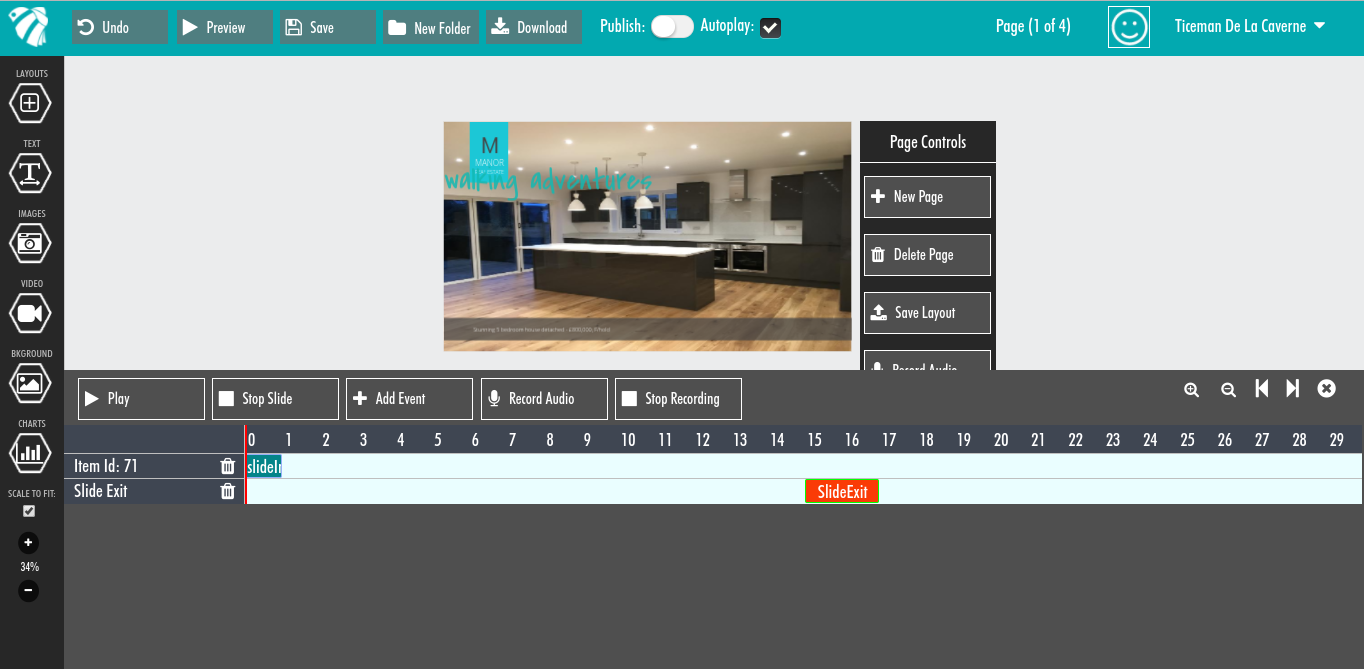
Task: Select the slideIn event block on the timeline
Action: coord(264,466)
